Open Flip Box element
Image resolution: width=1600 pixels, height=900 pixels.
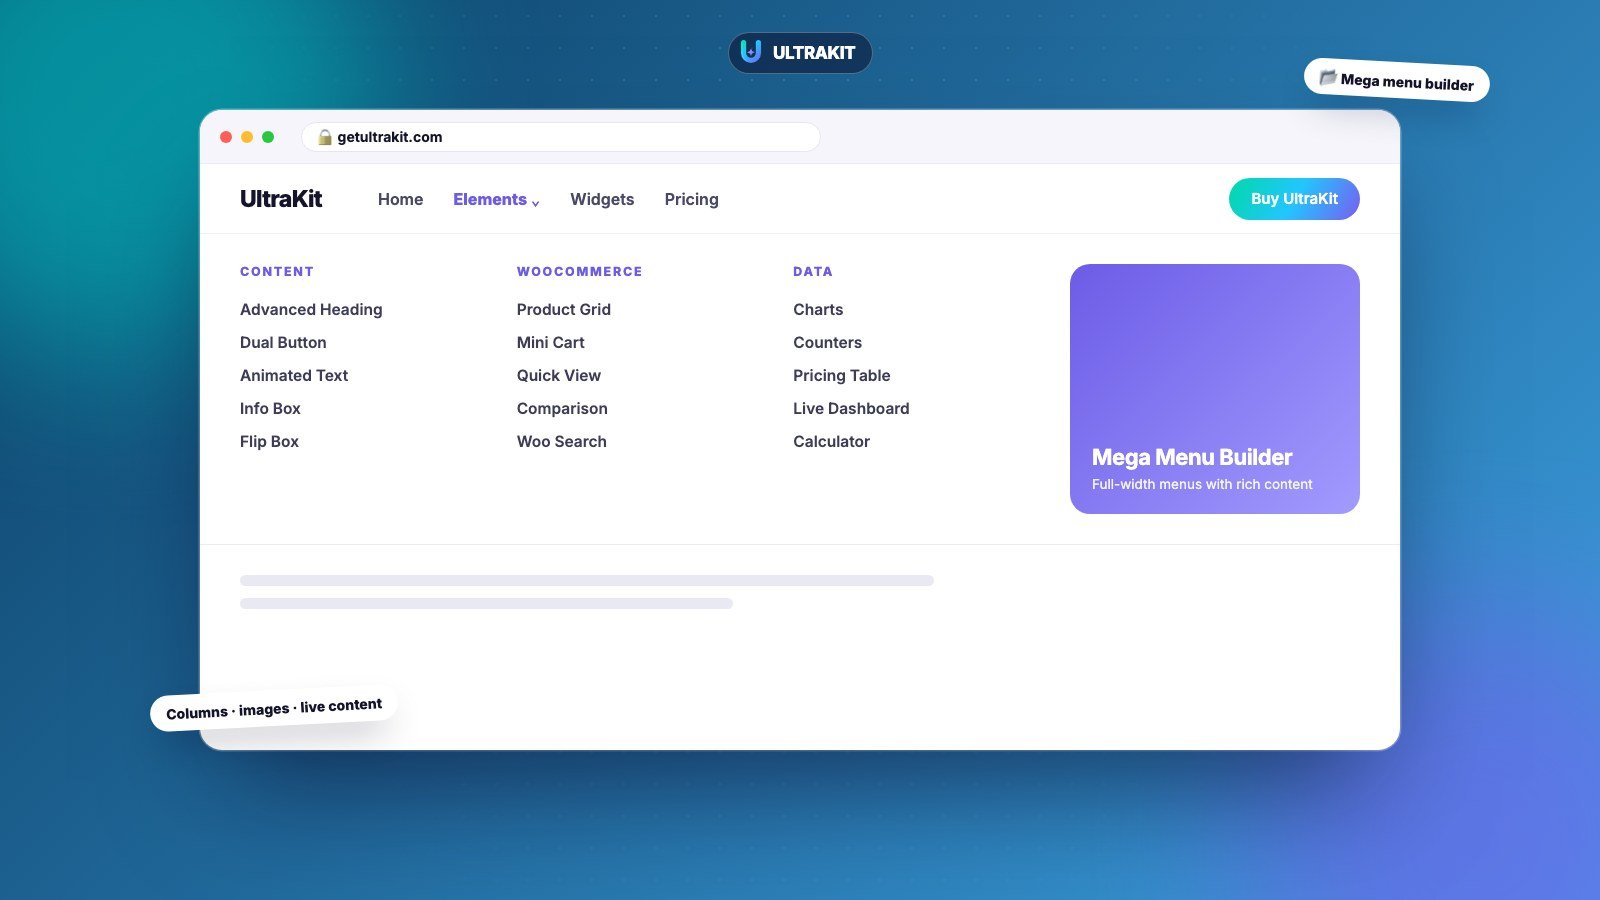[269, 441]
